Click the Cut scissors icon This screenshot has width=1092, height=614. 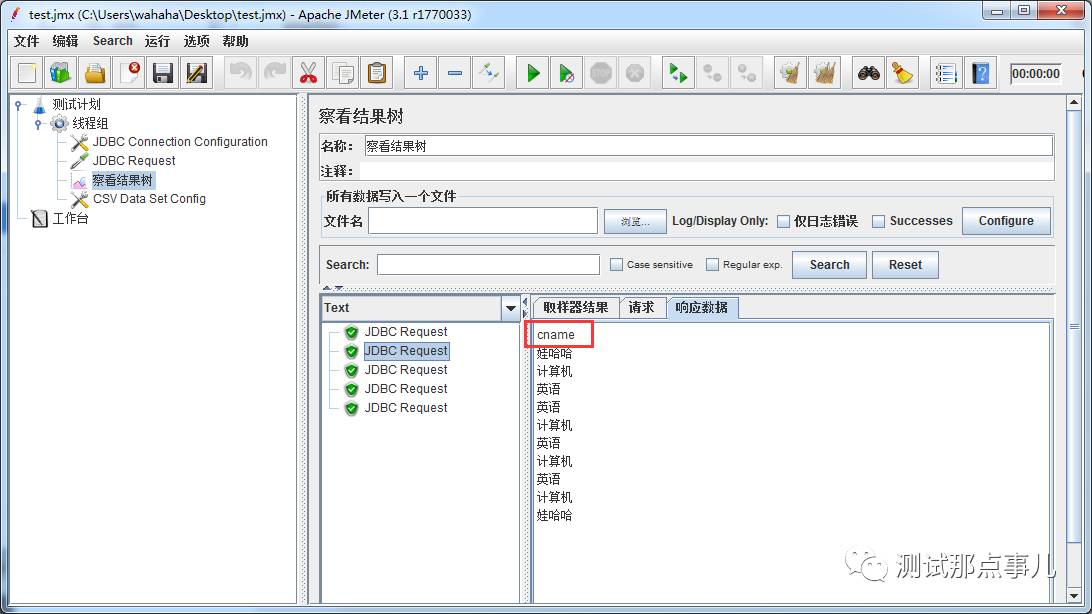point(309,73)
